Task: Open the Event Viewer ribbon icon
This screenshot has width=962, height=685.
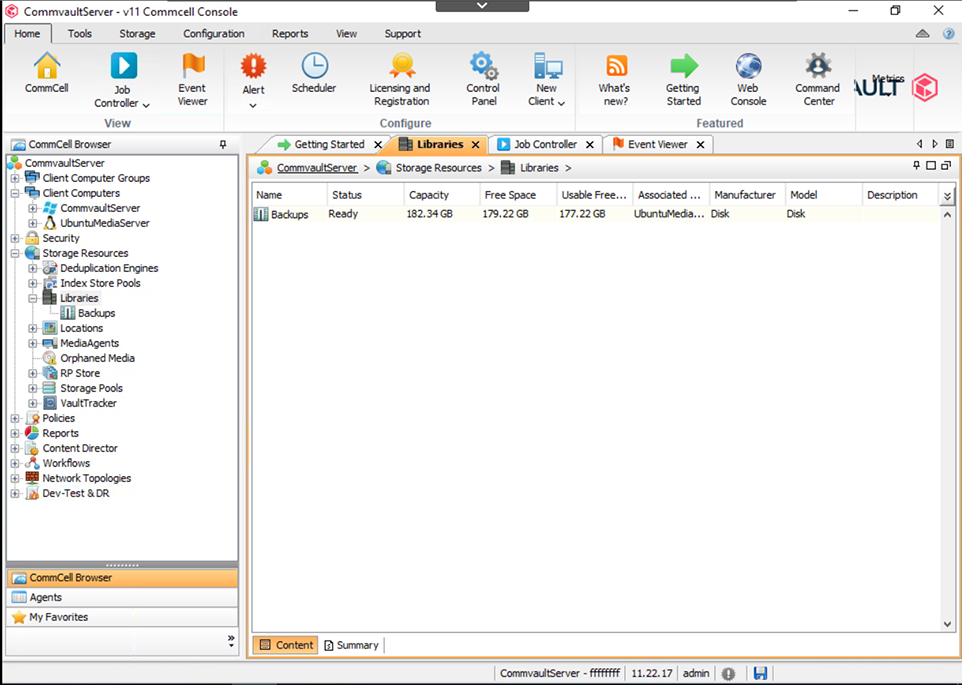Action: tap(193, 66)
